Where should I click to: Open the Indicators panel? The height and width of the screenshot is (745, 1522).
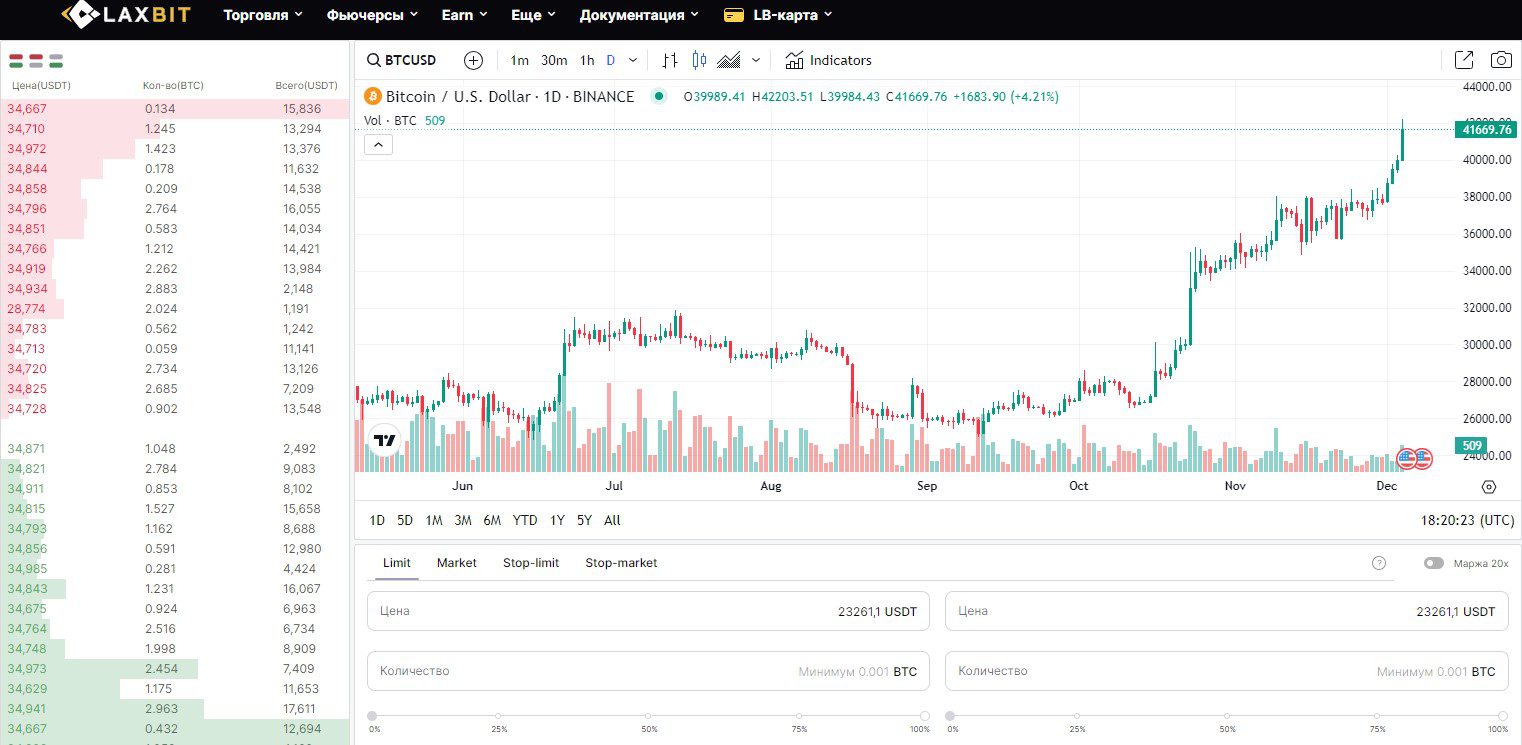click(x=829, y=60)
